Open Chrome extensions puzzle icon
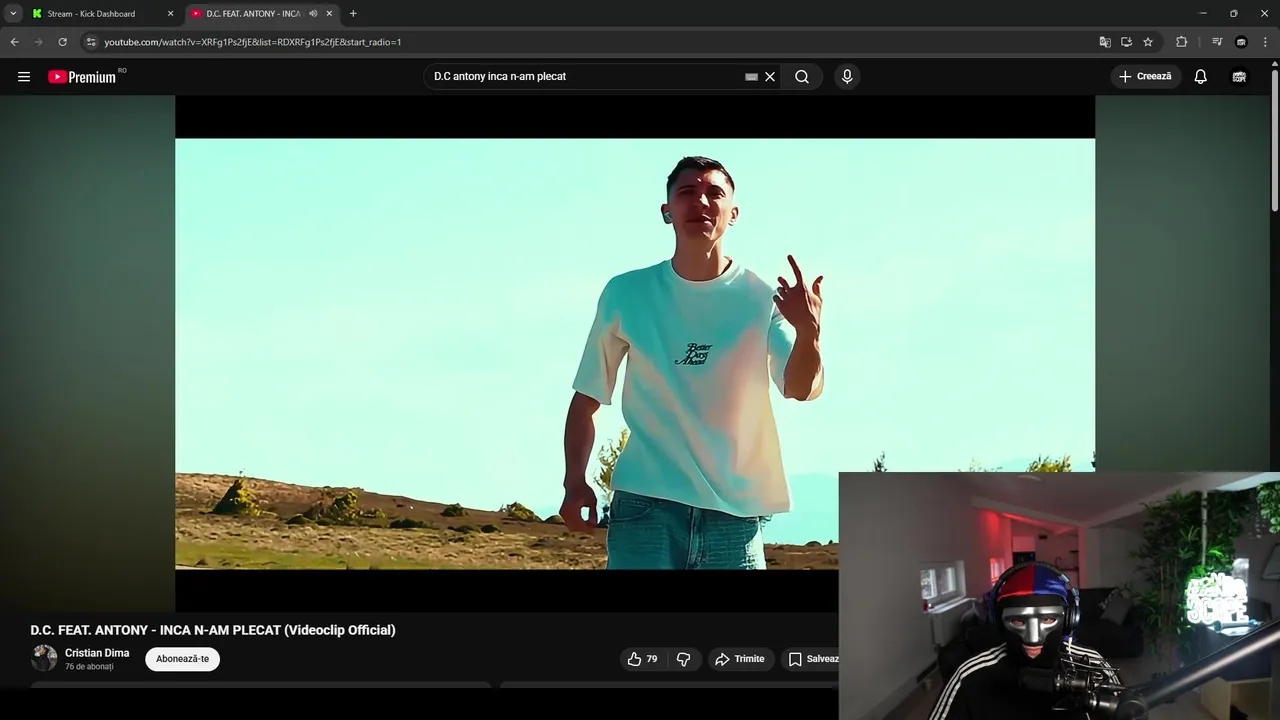1280x720 pixels. click(x=1181, y=42)
